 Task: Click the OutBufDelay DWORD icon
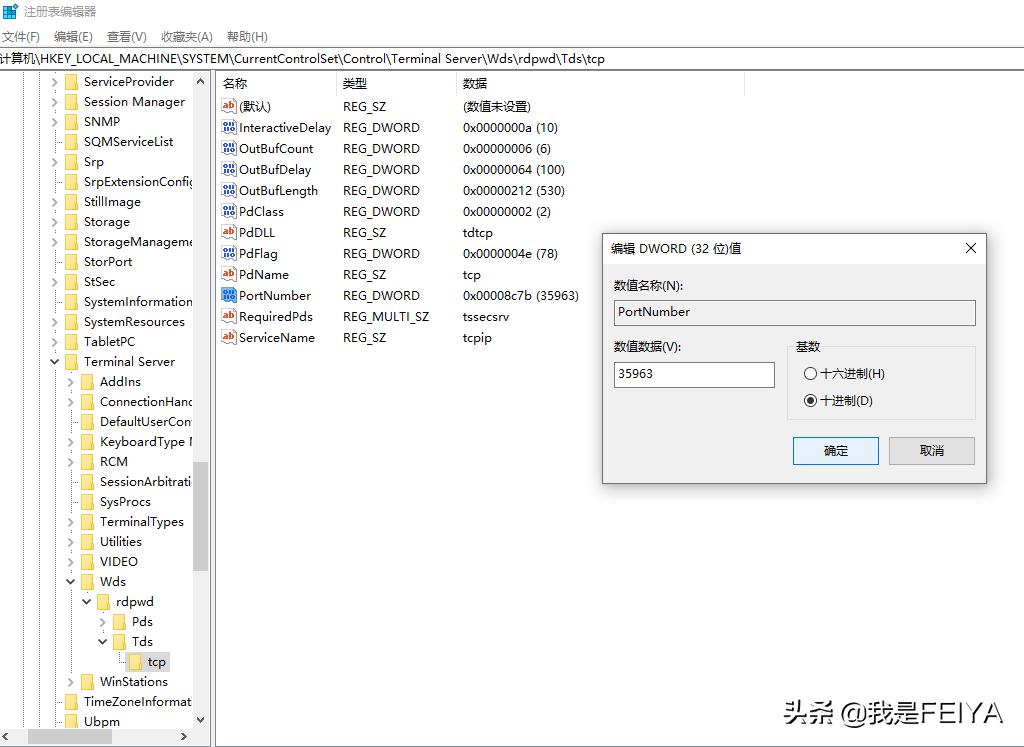tap(229, 168)
